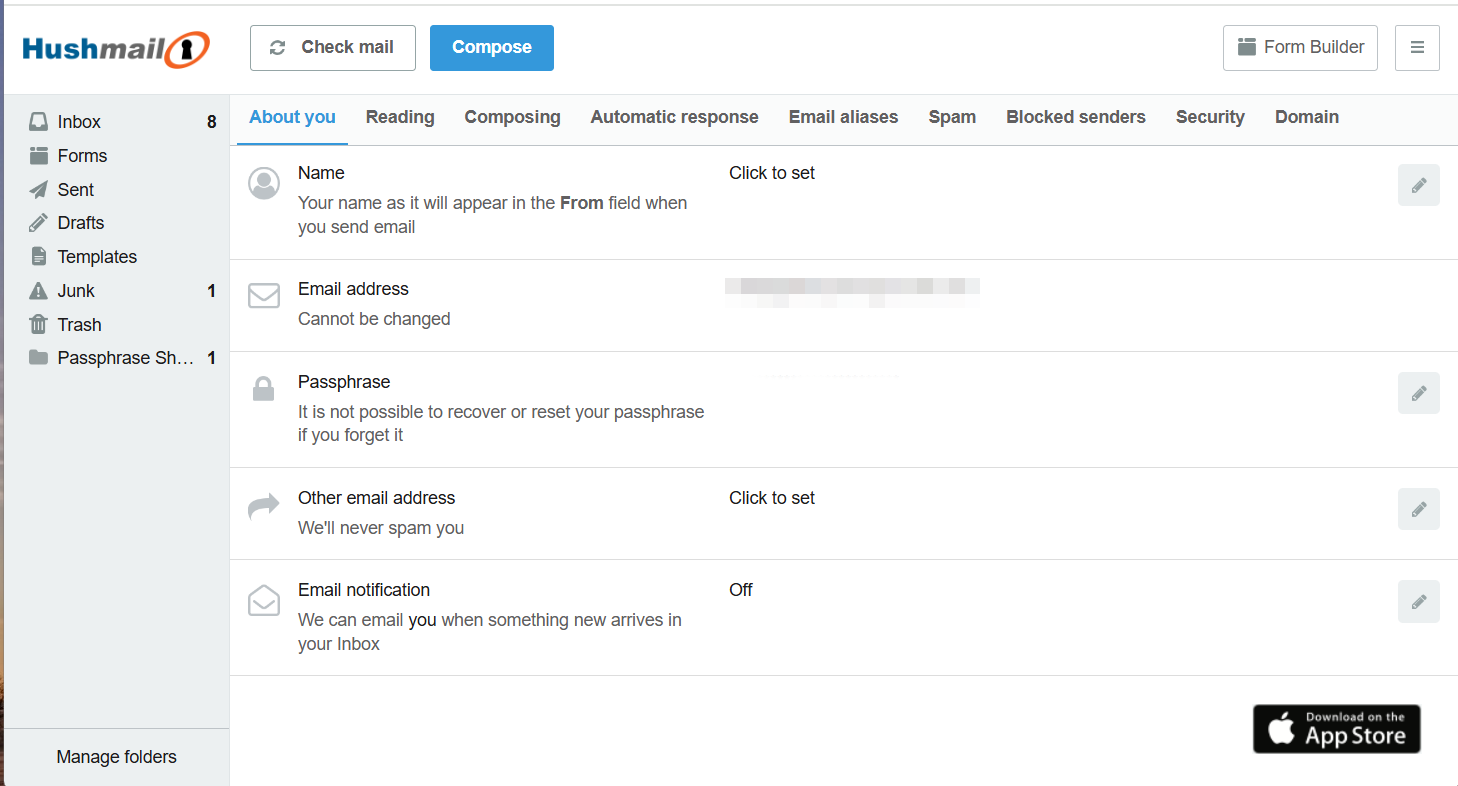Click the Passphrase padlock icon

pyautogui.click(x=263, y=389)
